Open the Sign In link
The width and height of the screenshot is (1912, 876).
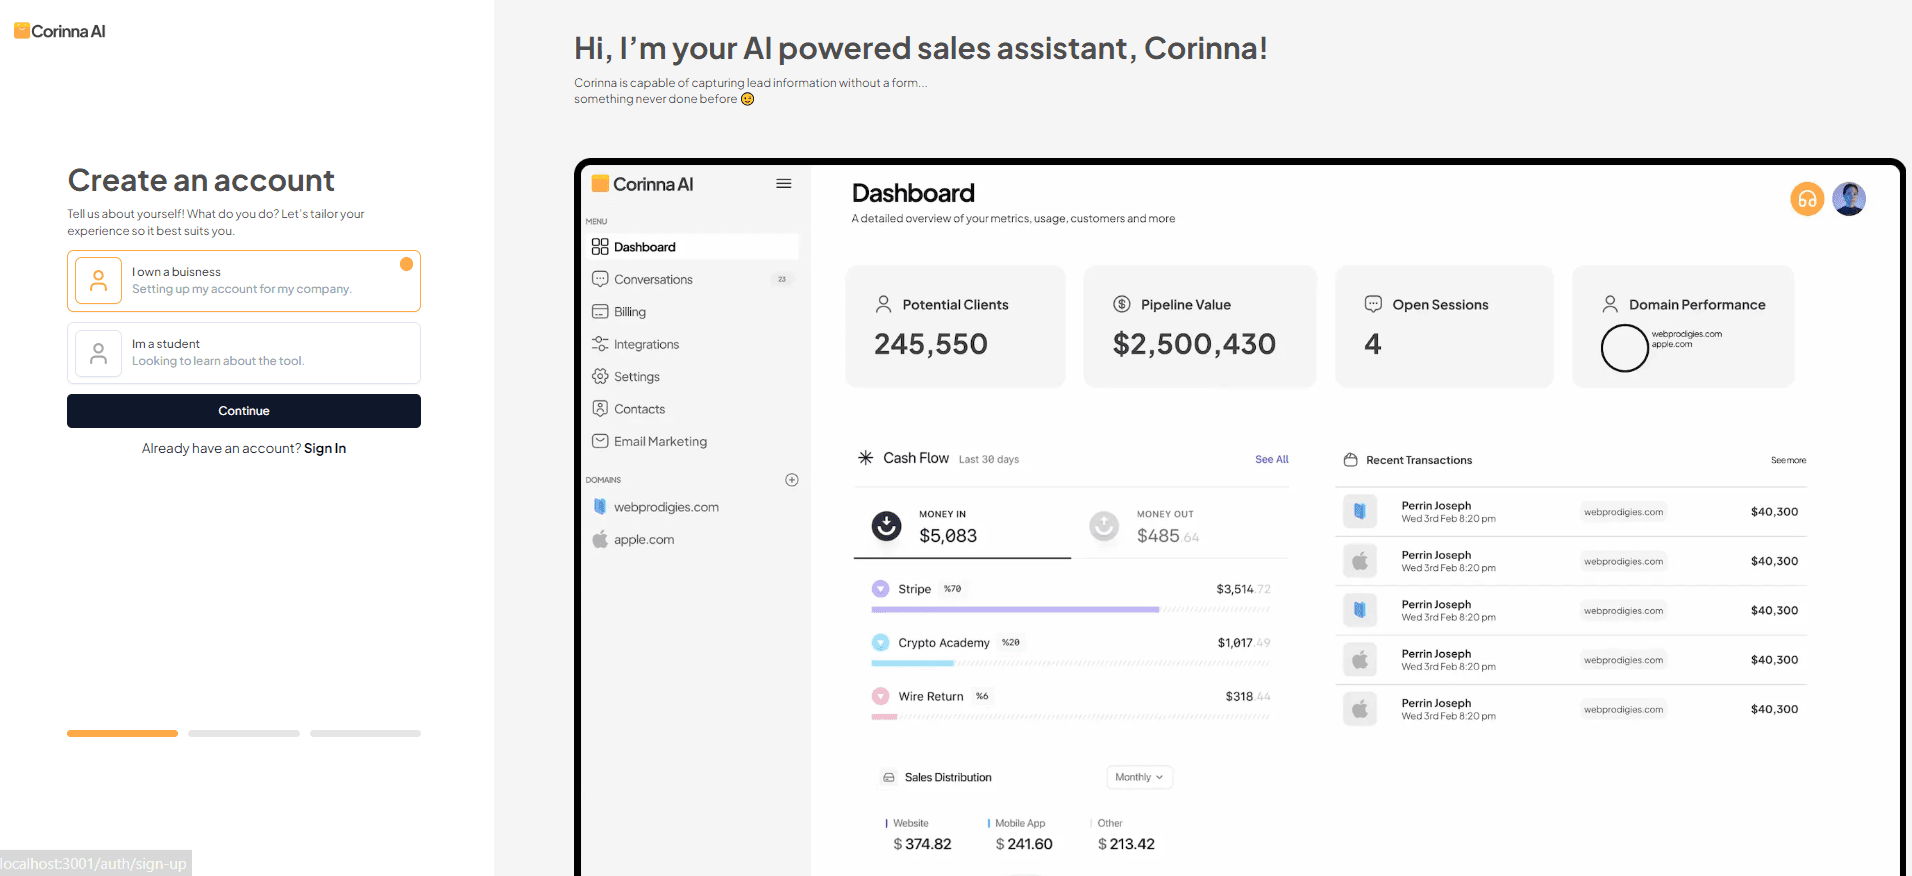click(x=325, y=448)
